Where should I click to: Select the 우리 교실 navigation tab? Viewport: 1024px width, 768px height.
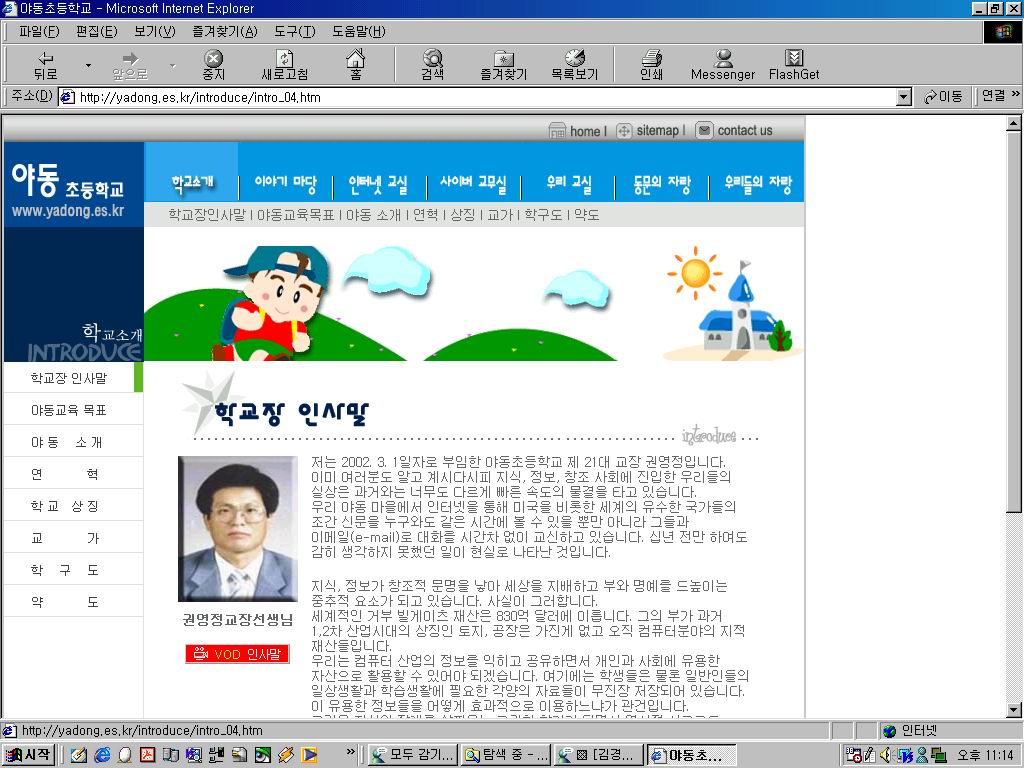coord(569,184)
